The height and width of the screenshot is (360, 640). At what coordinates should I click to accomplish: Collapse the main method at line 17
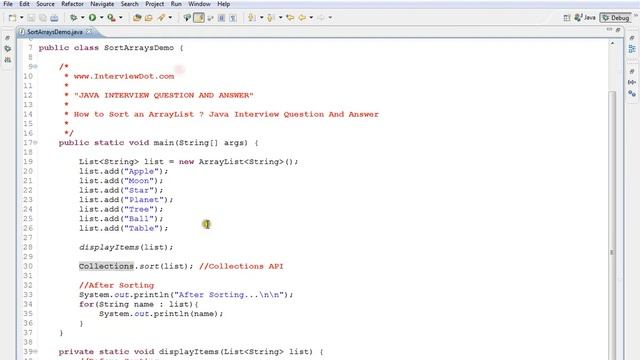pos(36,143)
